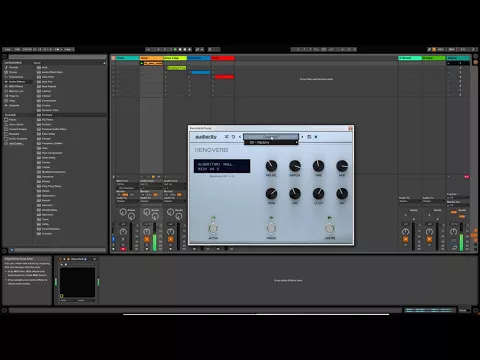
Task: Click the save preset icon in XenoVerb
Action: click(309, 137)
